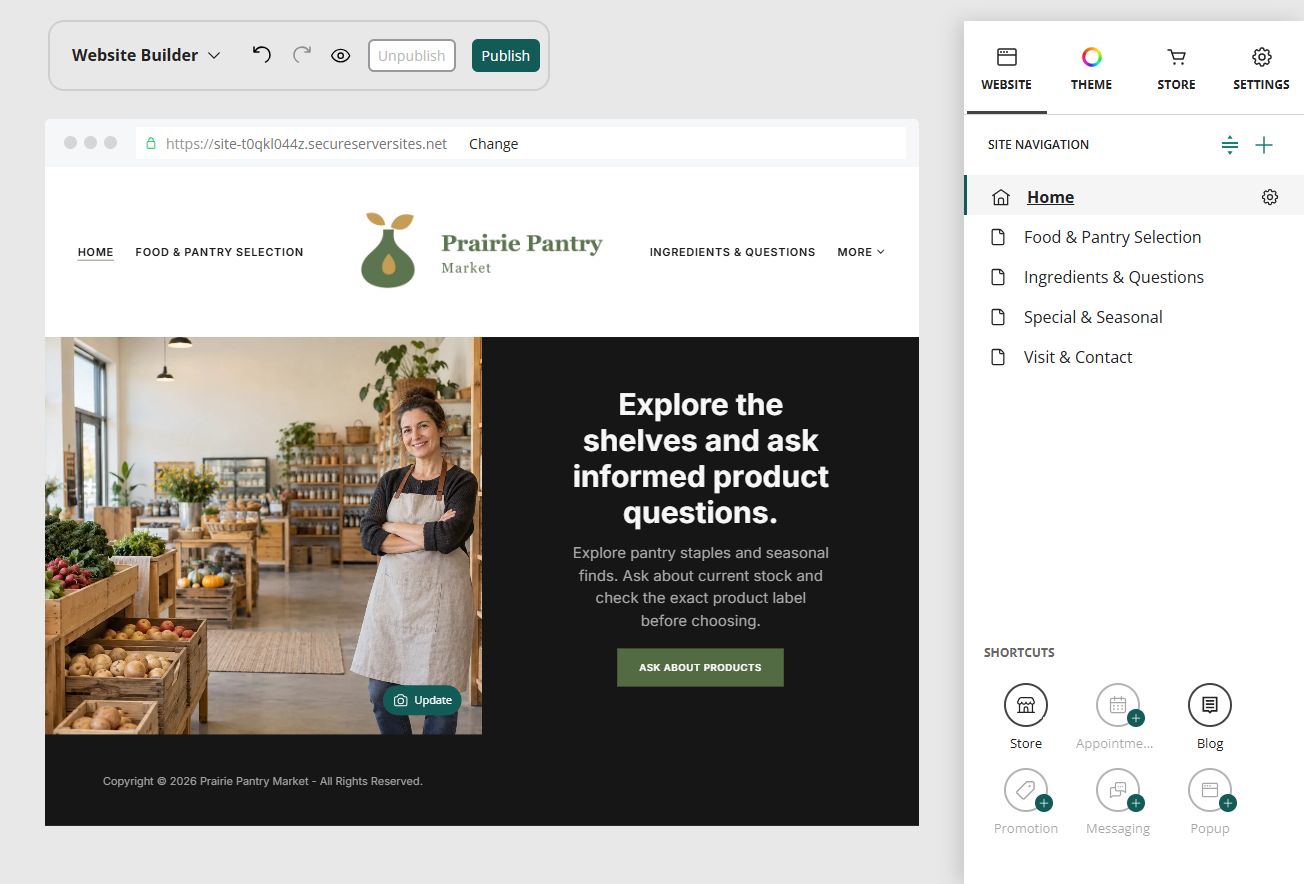This screenshot has height=884, width=1304.
Task: Select the hero headline text
Action: [x=700, y=459]
